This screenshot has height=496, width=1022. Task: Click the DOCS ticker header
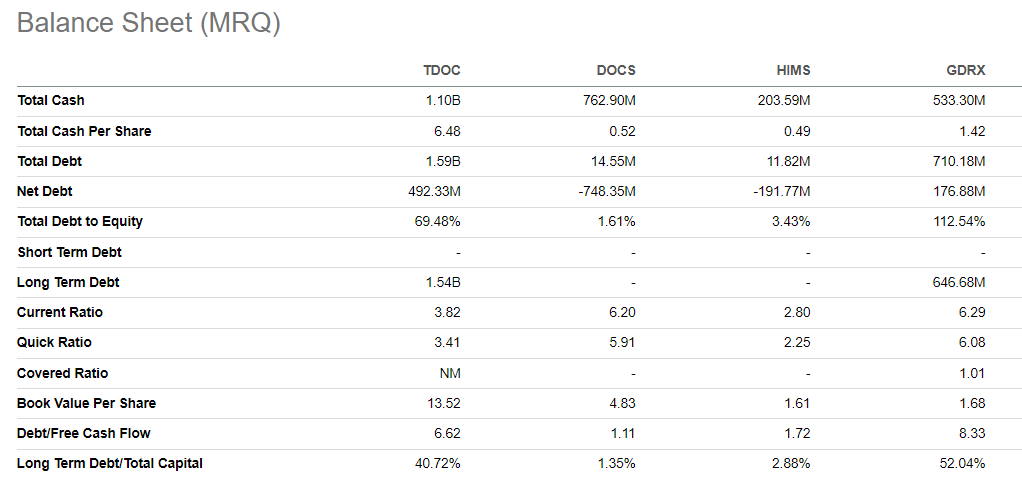pyautogui.click(x=616, y=71)
